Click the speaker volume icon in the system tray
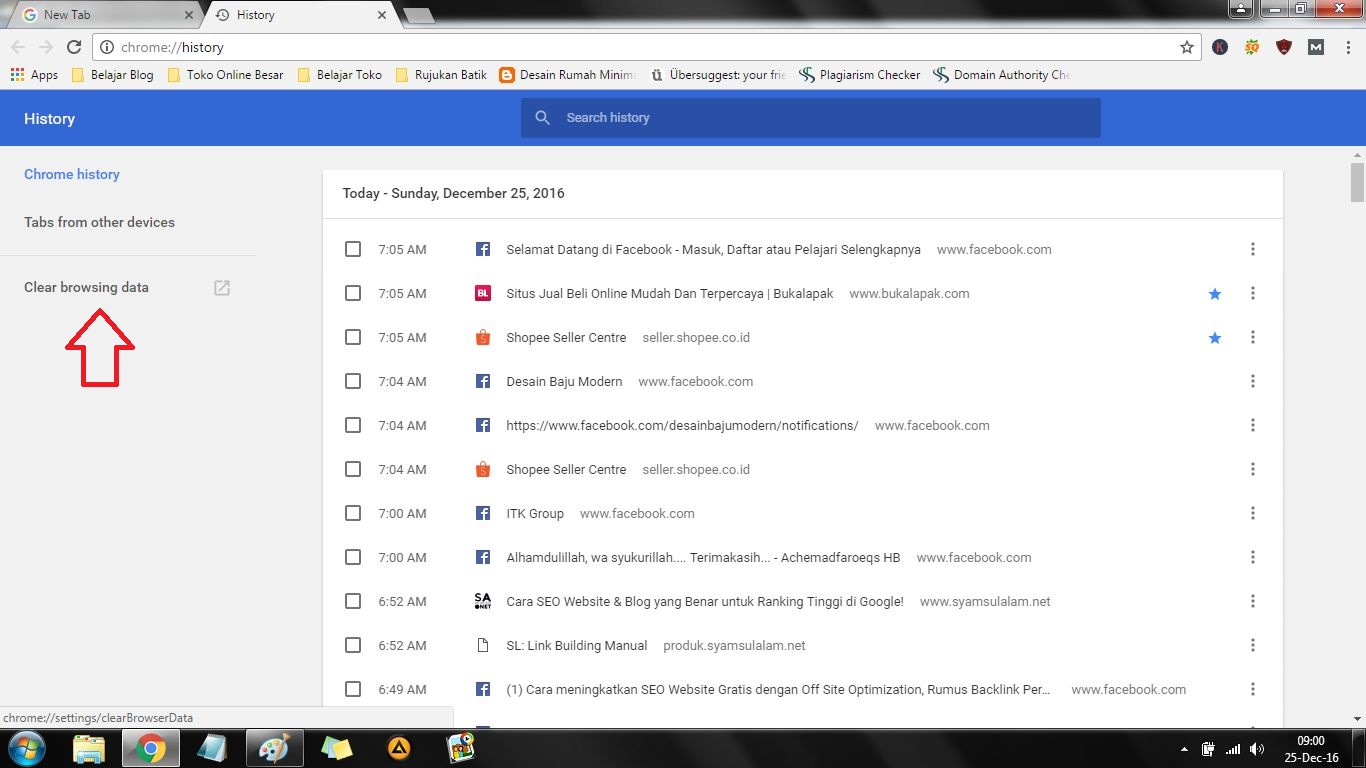 pos(1258,748)
